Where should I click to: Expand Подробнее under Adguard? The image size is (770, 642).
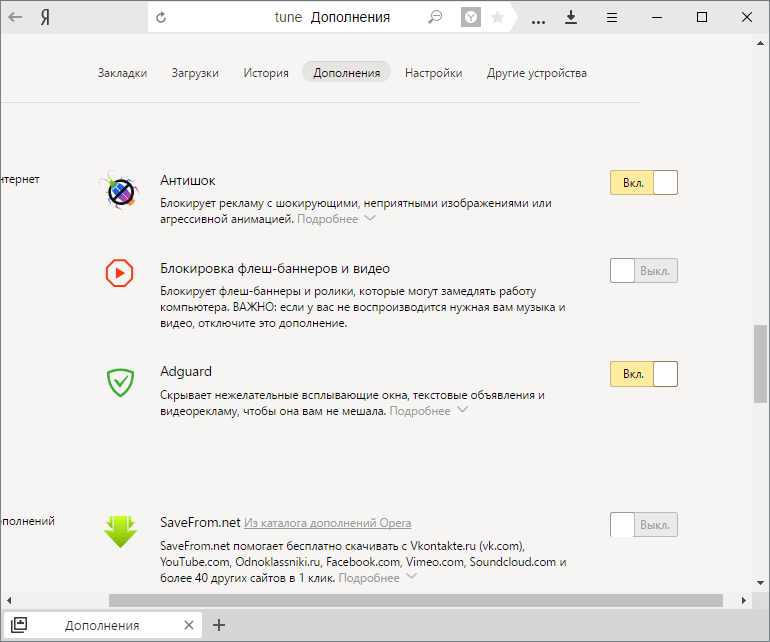click(429, 411)
